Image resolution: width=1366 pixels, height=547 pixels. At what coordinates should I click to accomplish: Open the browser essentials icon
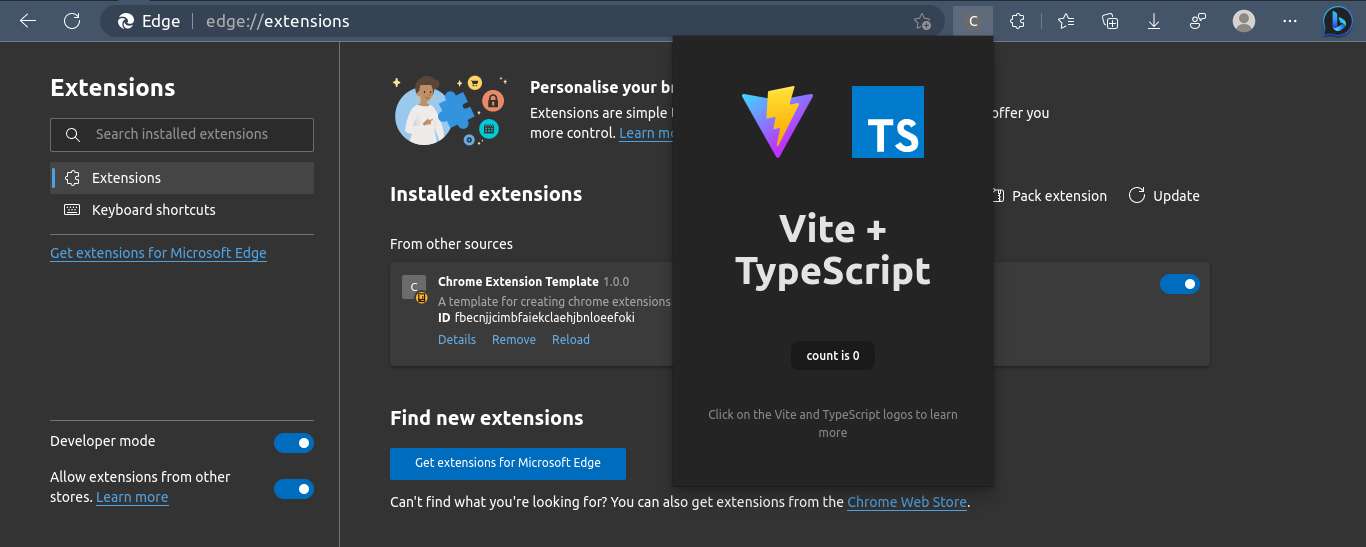pyautogui.click(x=1198, y=21)
